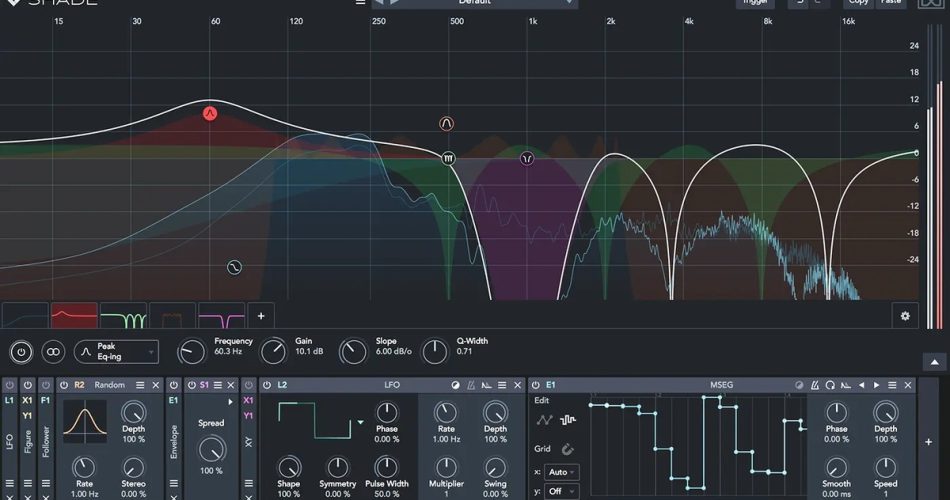Screen dimensions: 950x500
Task: Select the MSEG step draw edit mode
Action: tap(568, 420)
